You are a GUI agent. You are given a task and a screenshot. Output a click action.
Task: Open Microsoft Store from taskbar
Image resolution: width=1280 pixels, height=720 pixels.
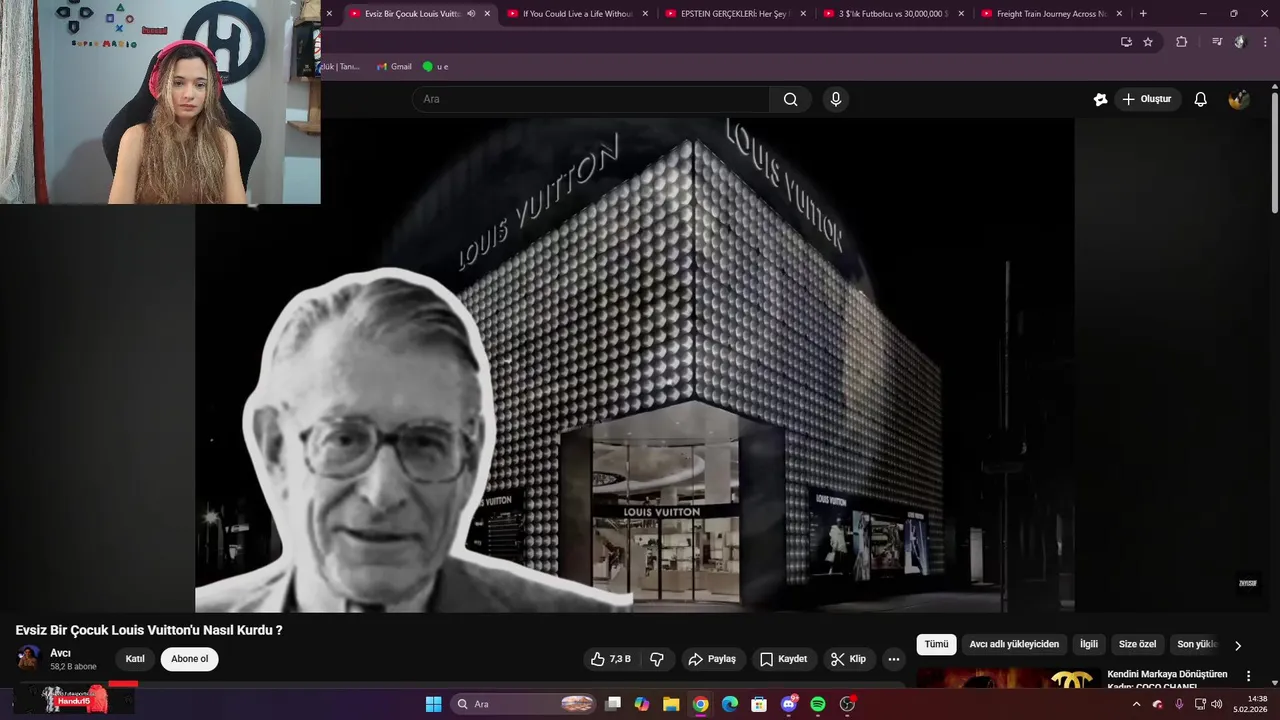tap(759, 704)
